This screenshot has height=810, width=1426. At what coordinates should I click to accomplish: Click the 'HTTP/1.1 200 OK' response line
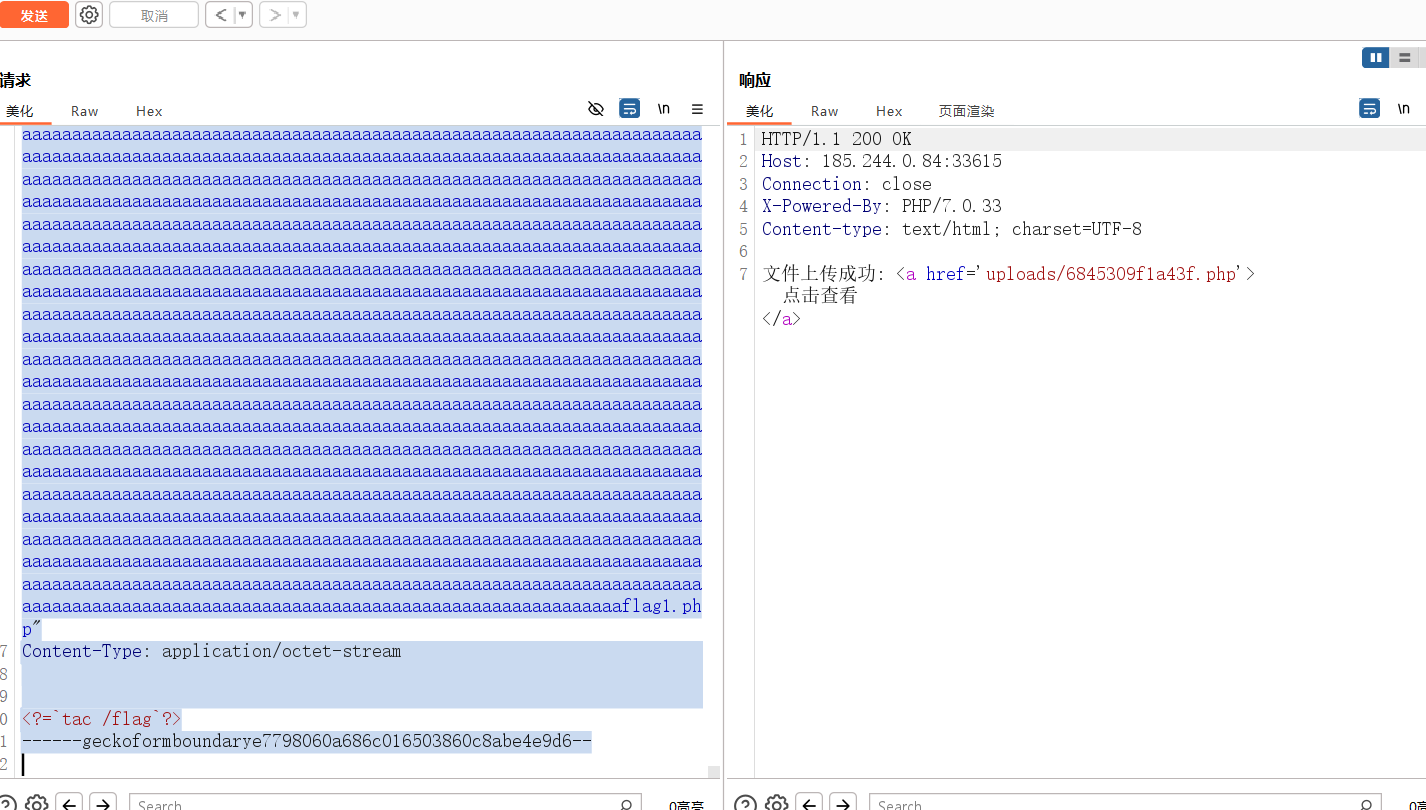[x=836, y=139]
